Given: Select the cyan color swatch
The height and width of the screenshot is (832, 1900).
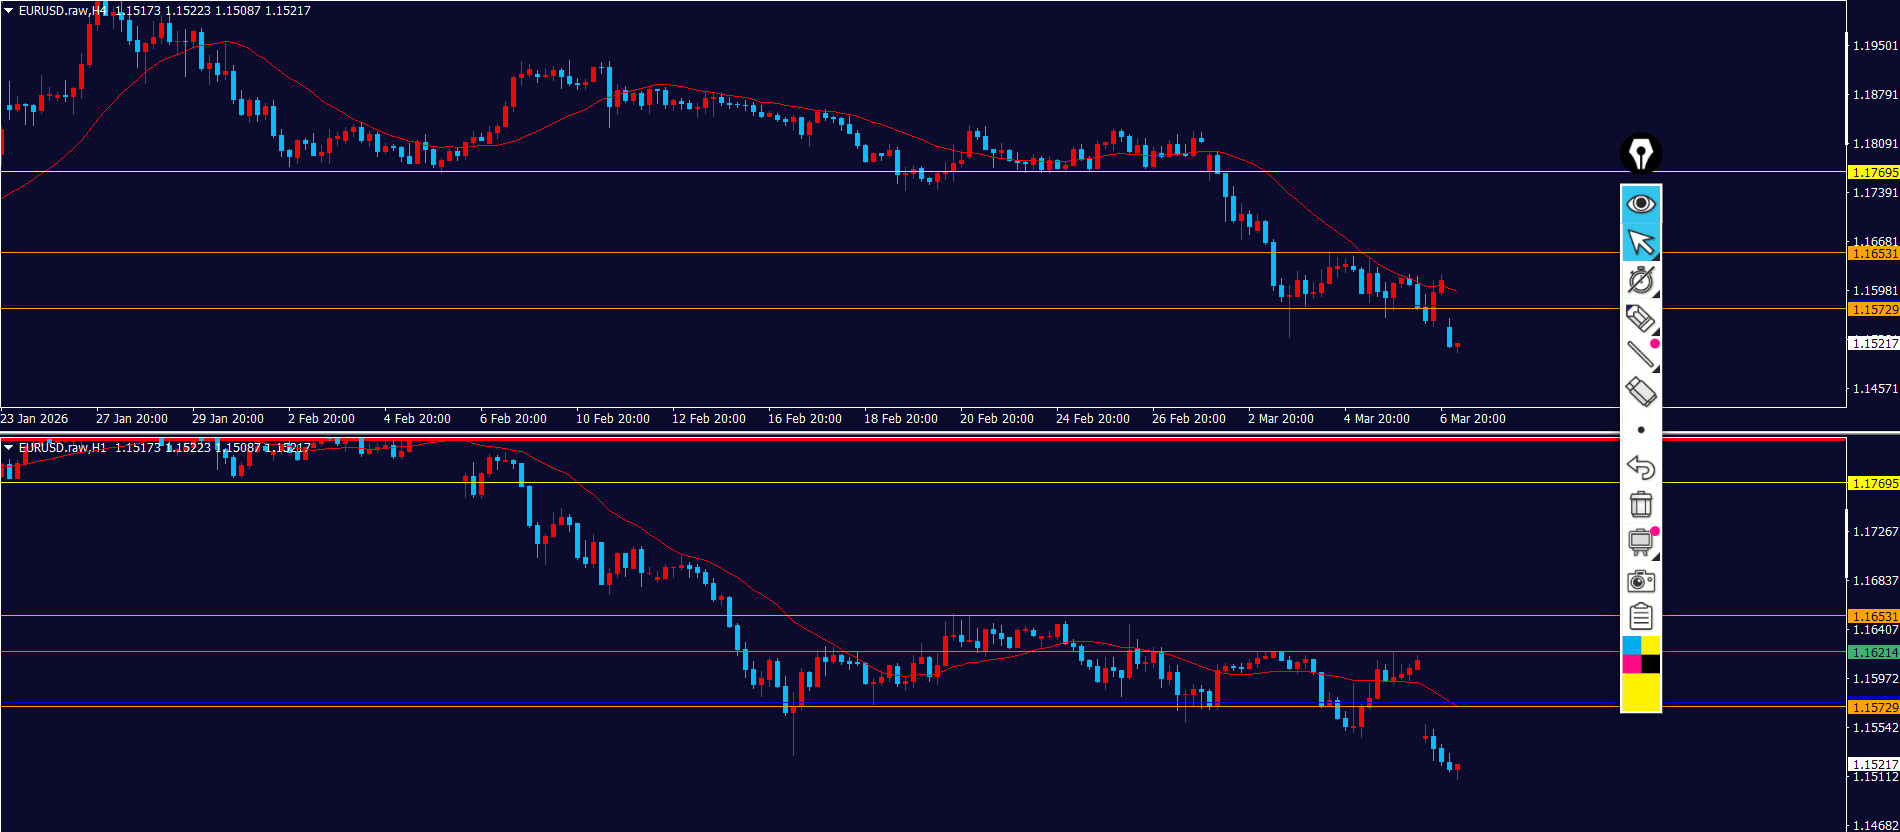Looking at the screenshot, I should coord(1631,645).
